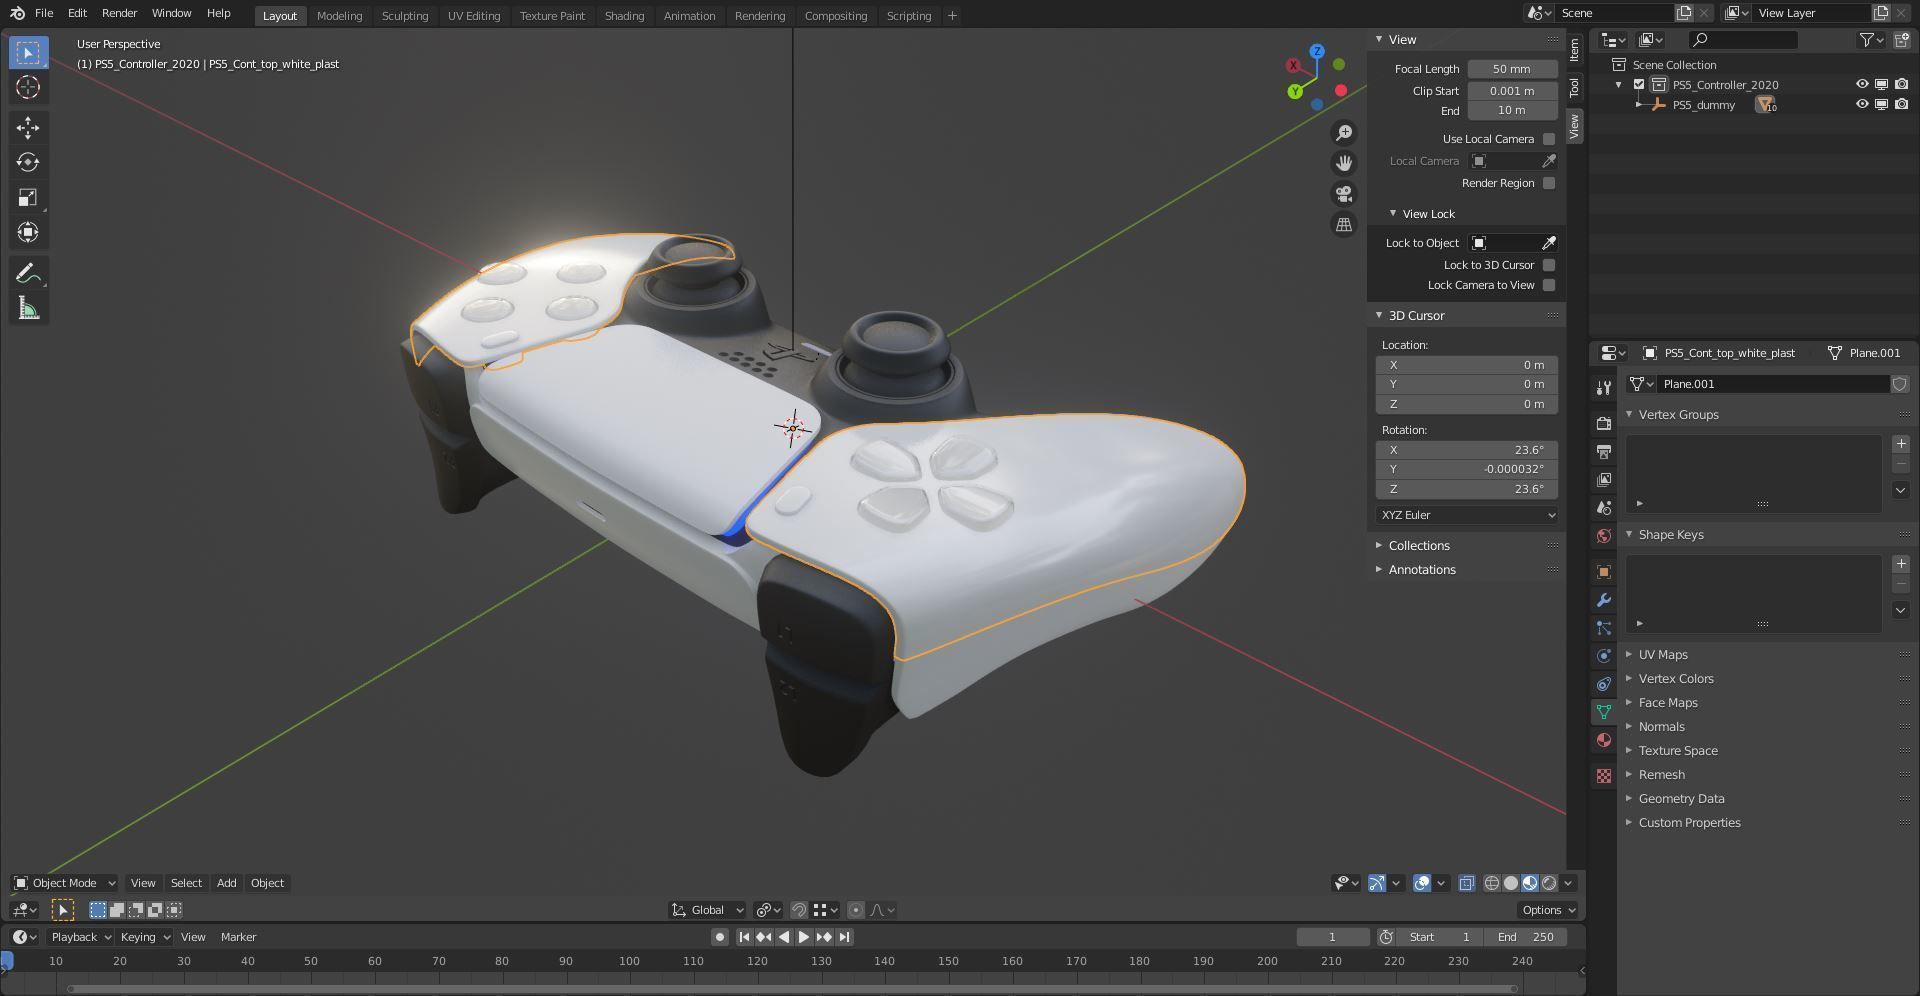
Task: Open the Particles properties tab
Action: [x=1604, y=628]
